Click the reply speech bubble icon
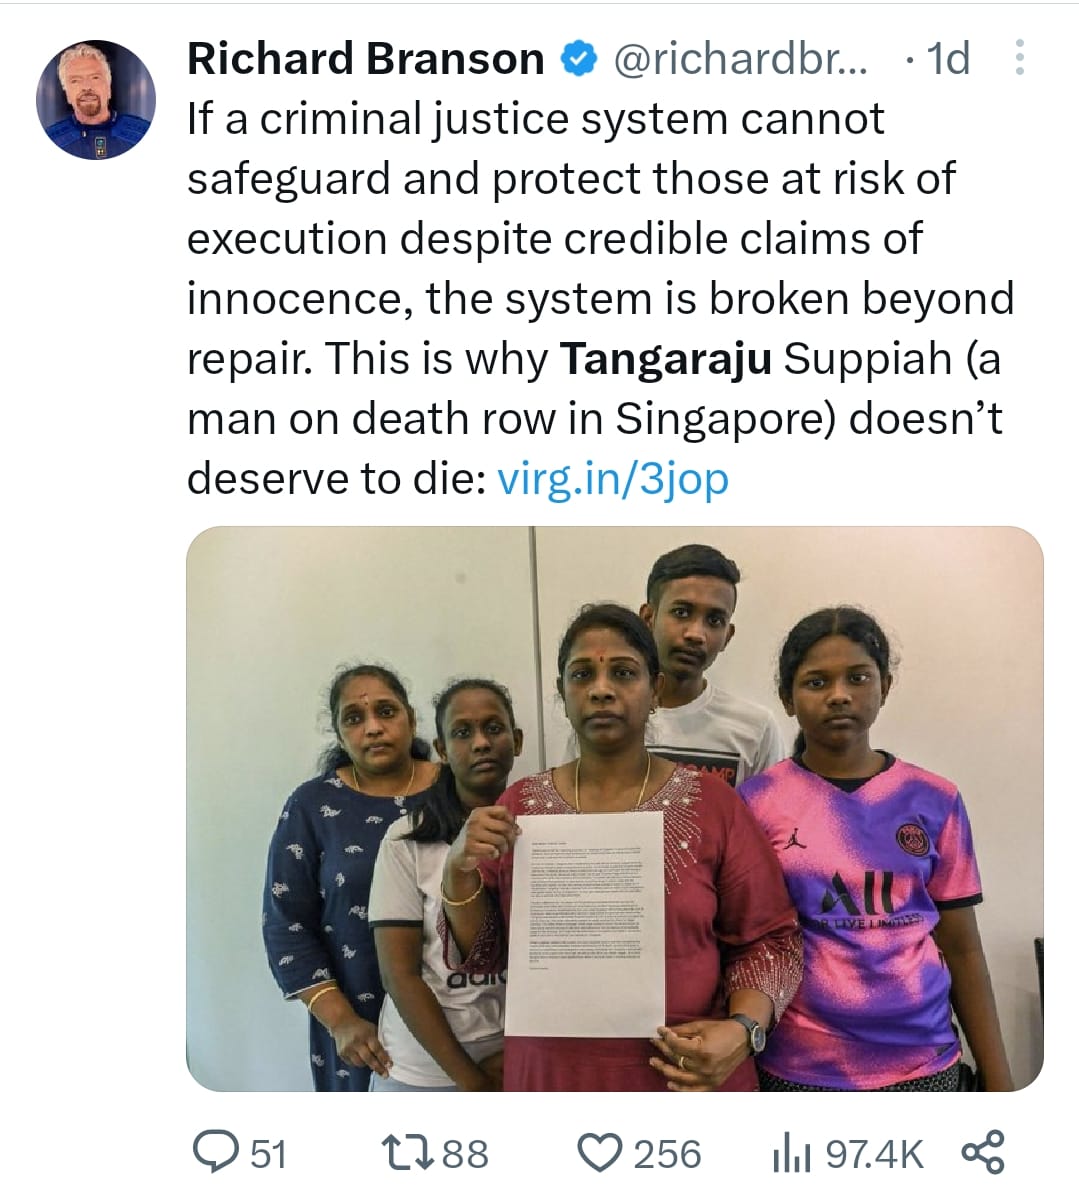Screen dimensions: 1079x1201 click(x=214, y=1152)
